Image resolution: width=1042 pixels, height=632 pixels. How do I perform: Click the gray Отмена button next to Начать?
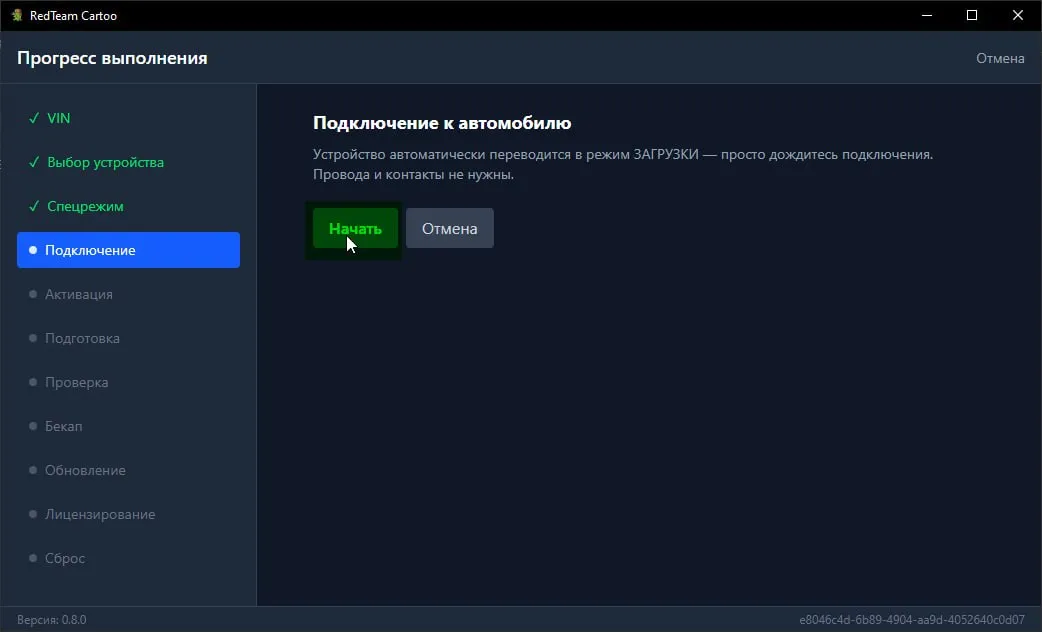tap(449, 228)
